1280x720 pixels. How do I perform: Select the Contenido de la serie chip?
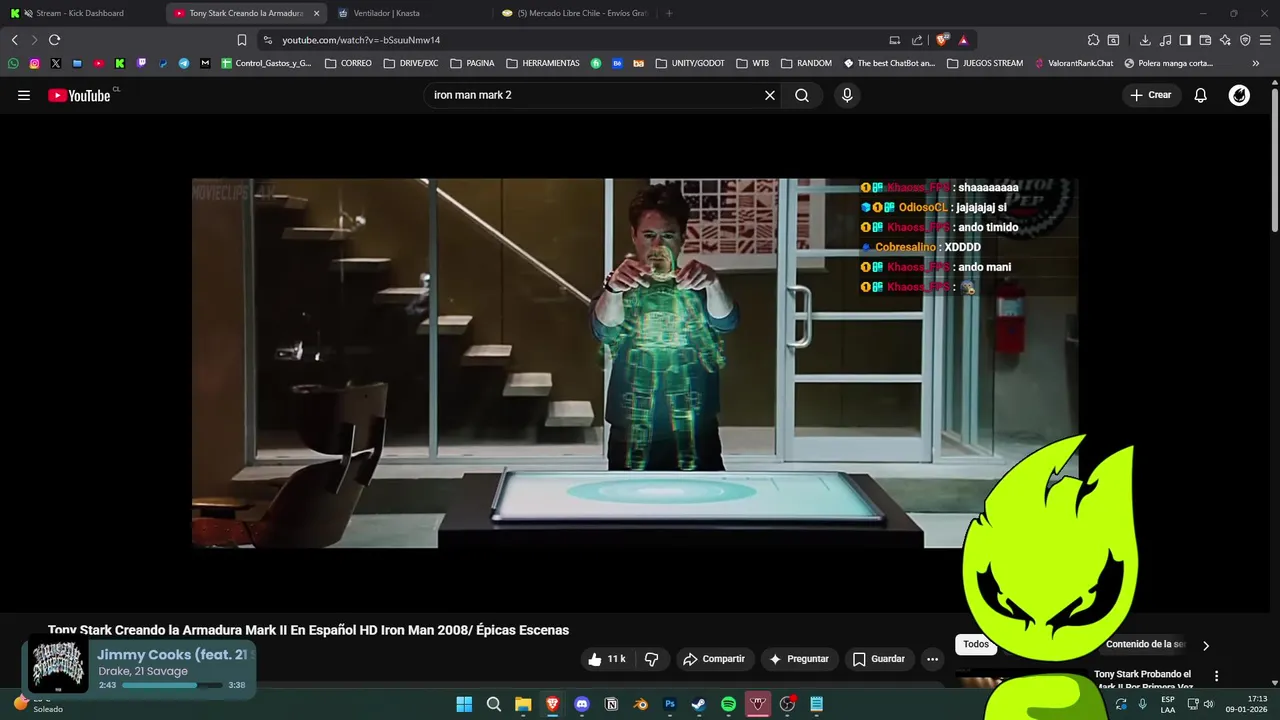1146,644
